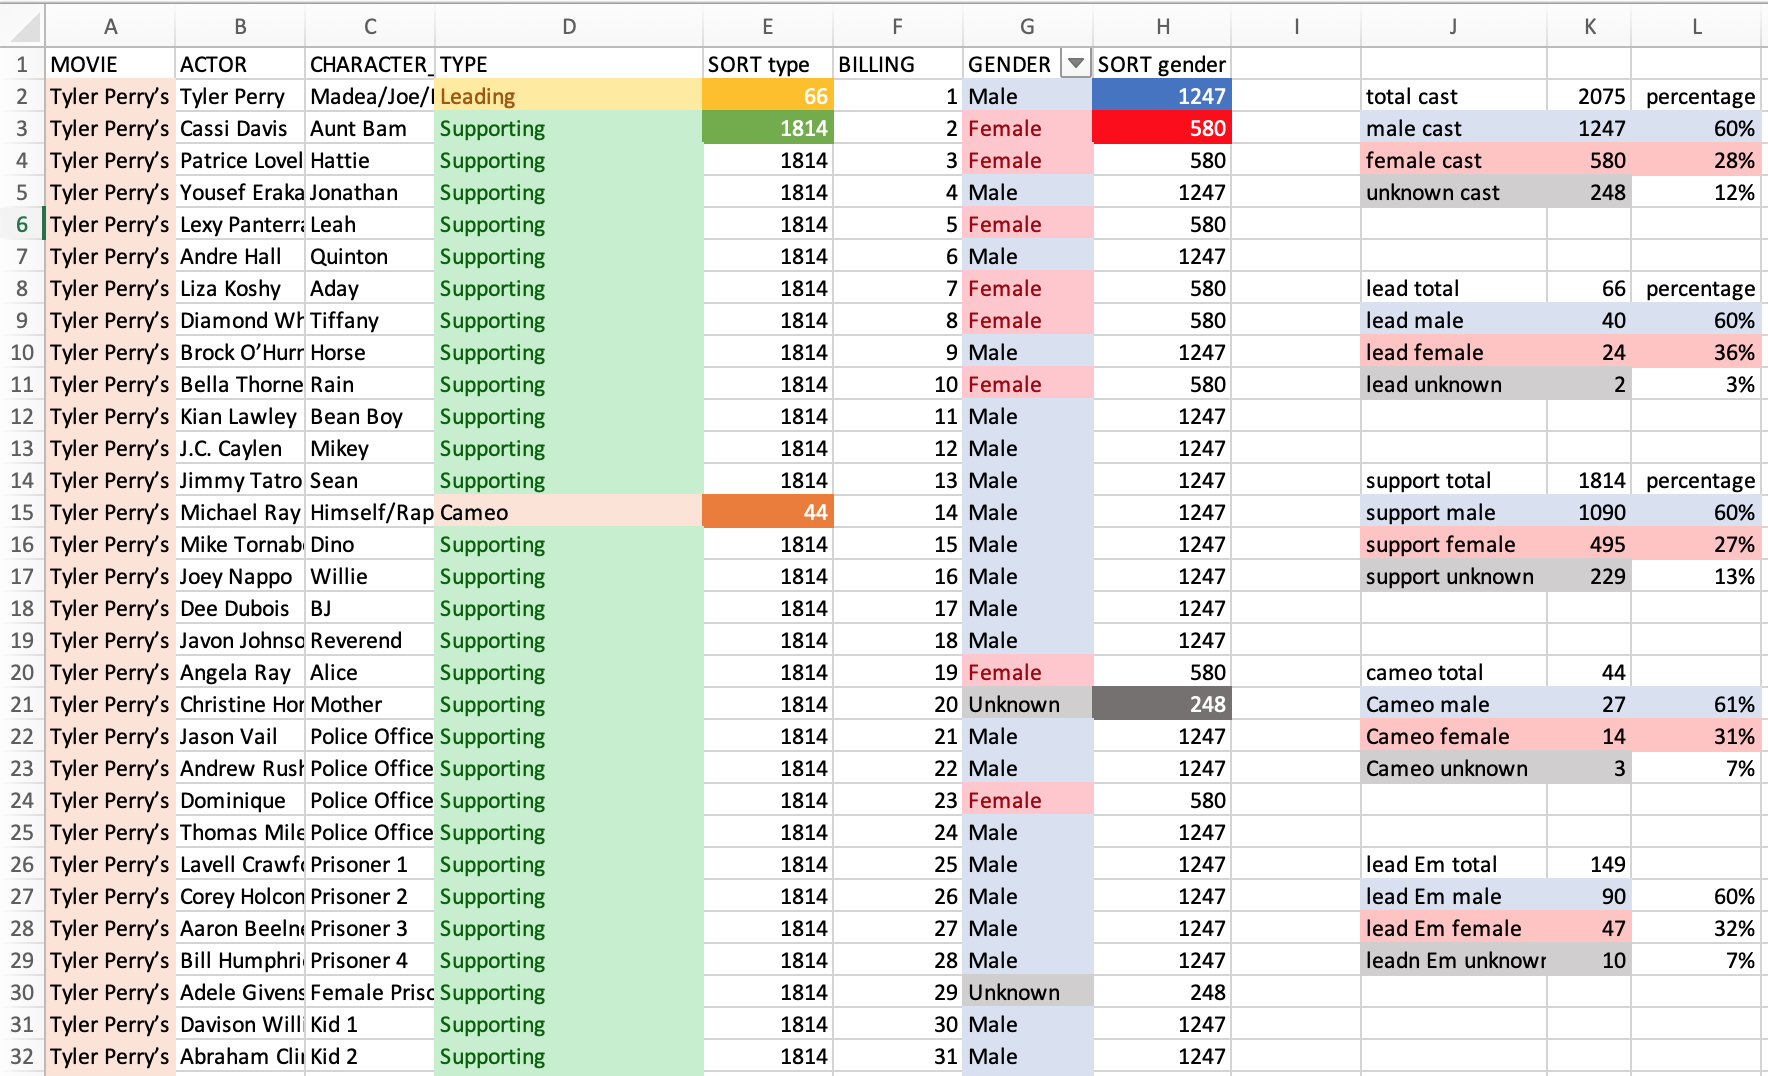Select column H header
Image resolution: width=1768 pixels, height=1076 pixels.
click(1161, 27)
